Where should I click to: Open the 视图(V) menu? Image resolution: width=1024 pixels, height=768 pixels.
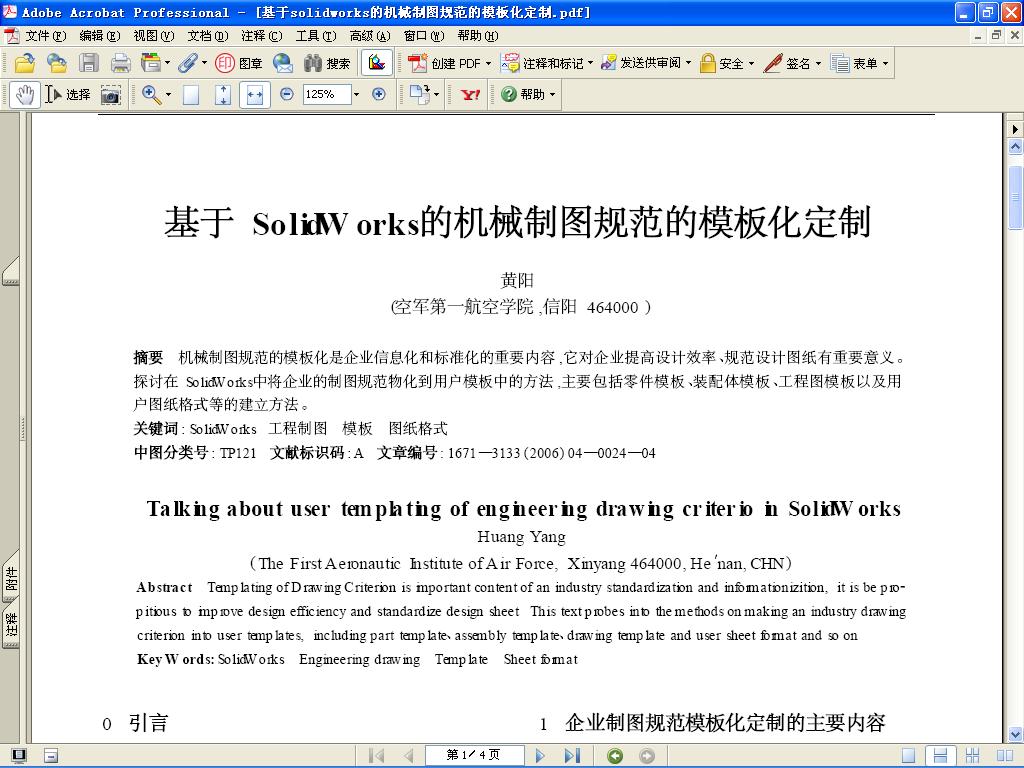coord(153,35)
